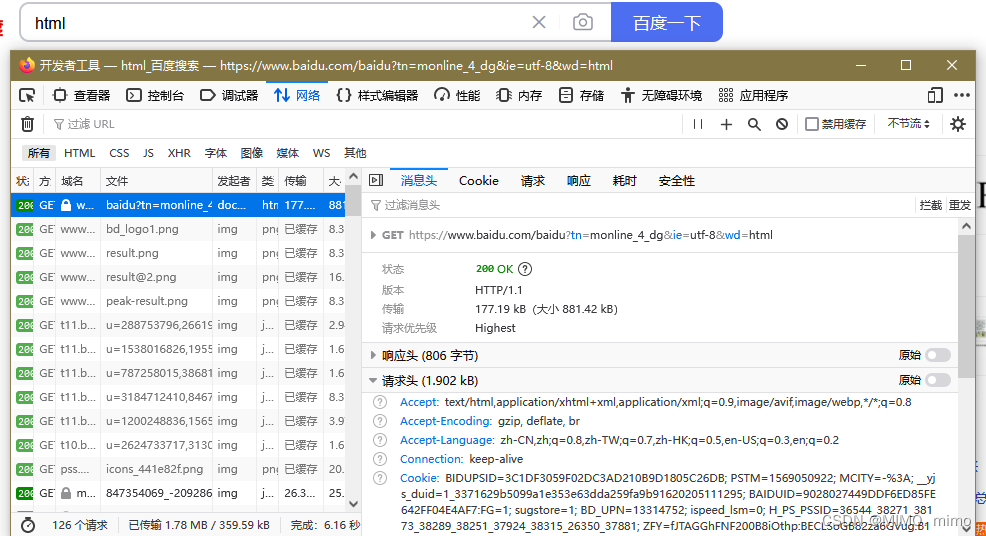
Task: Select the peak-result.png request
Action: point(178,301)
